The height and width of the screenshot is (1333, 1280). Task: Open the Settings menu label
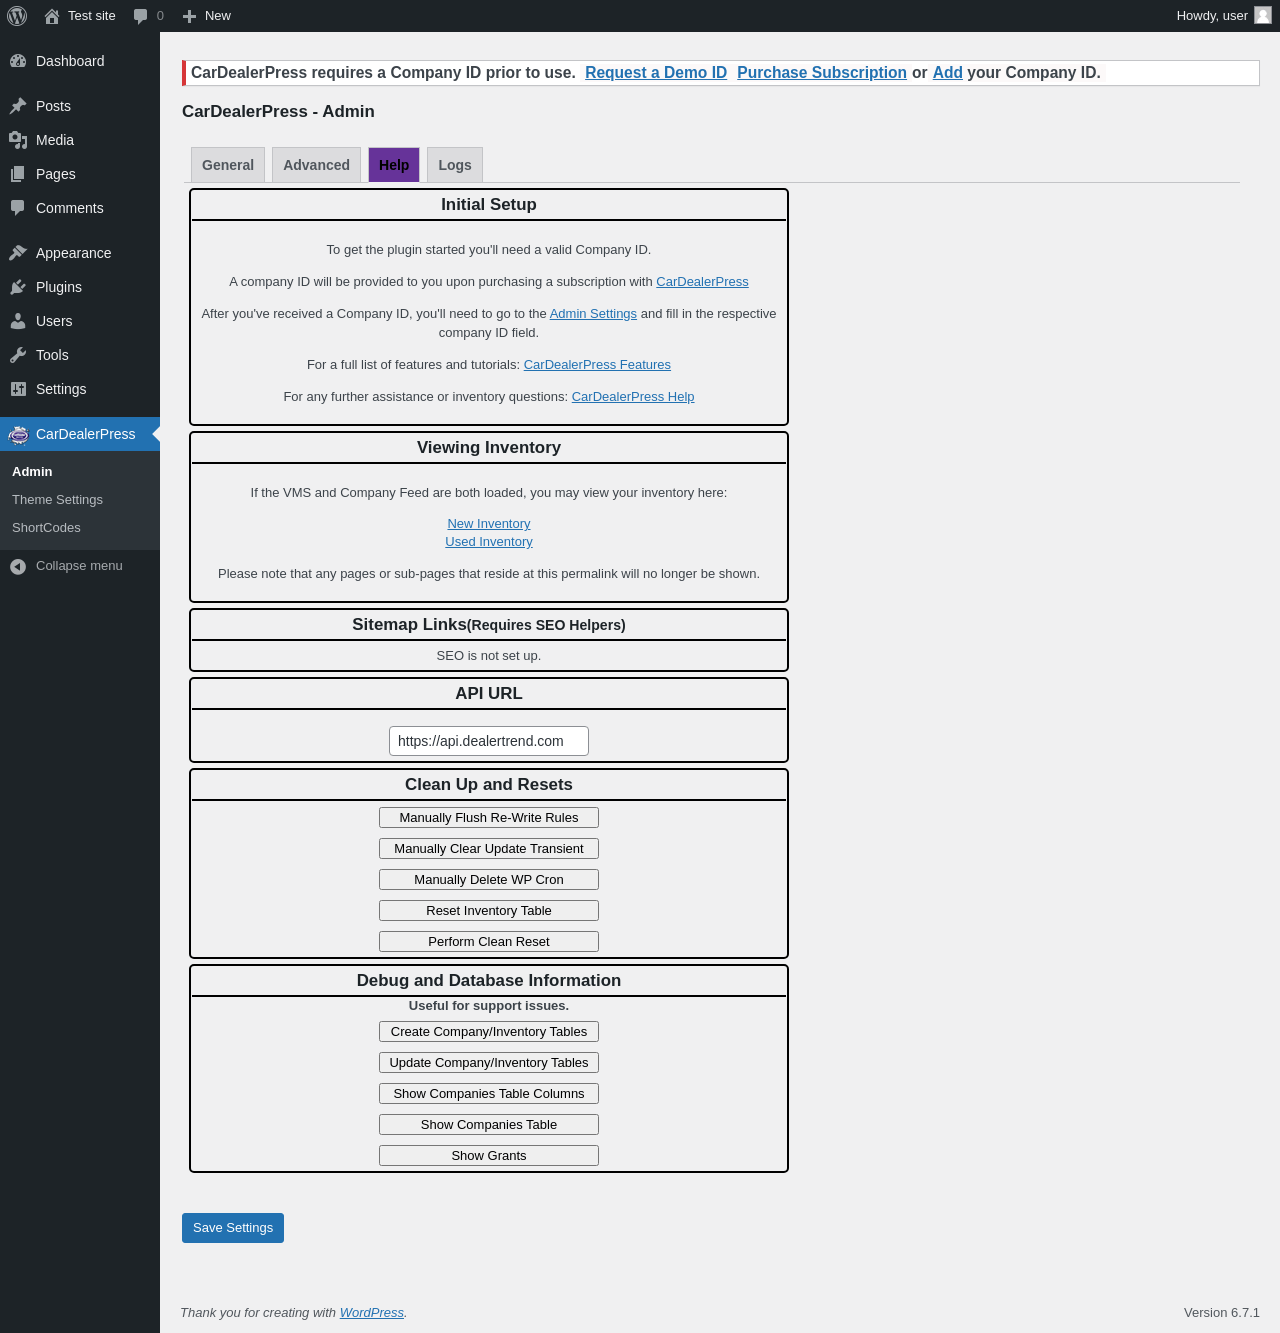point(61,389)
